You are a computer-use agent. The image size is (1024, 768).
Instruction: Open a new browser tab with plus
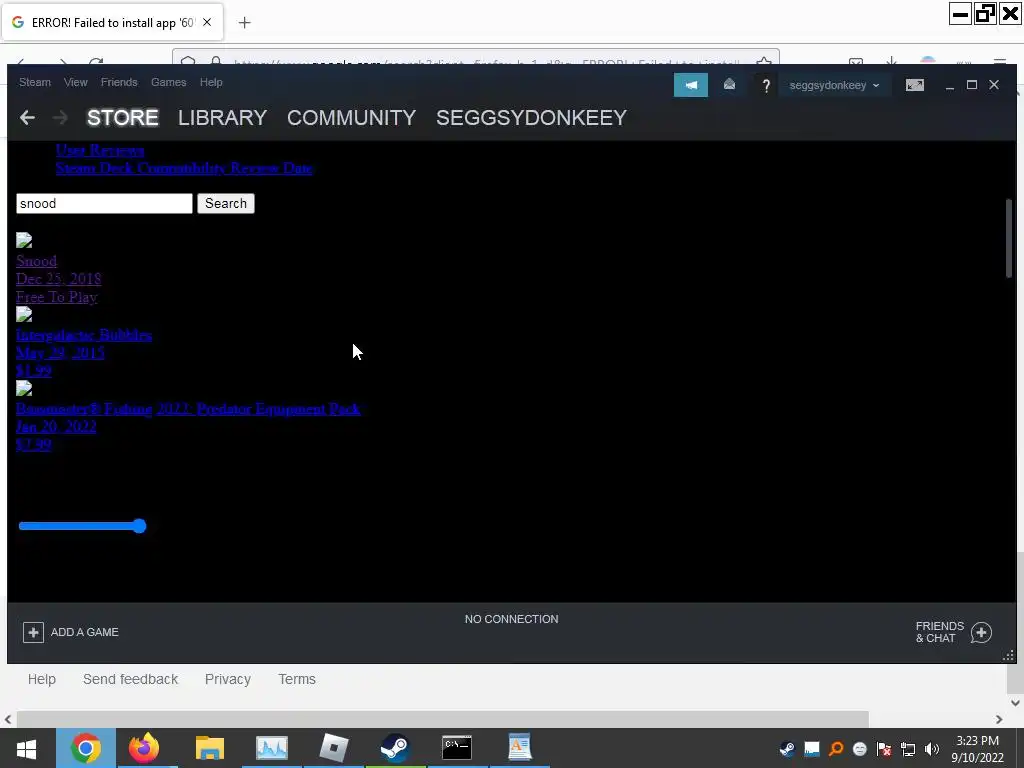click(244, 23)
